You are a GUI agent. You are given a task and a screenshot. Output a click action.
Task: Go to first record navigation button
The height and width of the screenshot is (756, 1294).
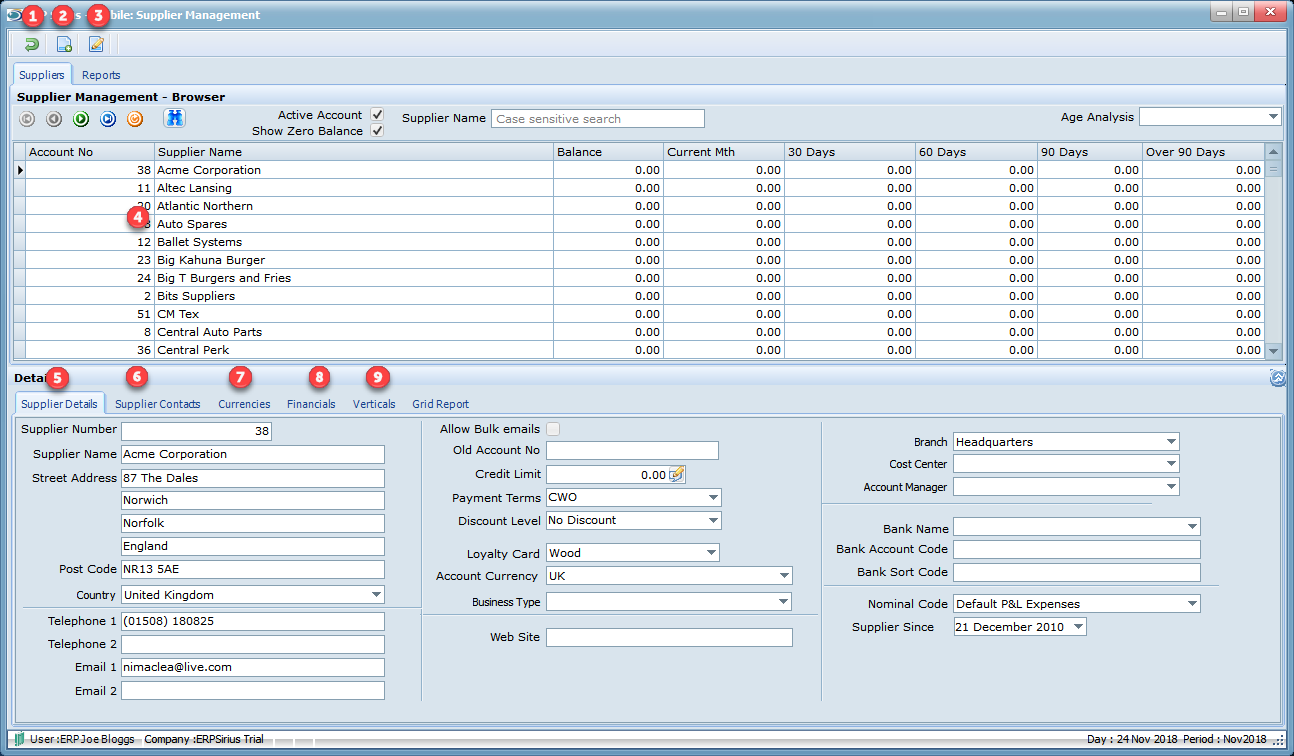(x=27, y=119)
